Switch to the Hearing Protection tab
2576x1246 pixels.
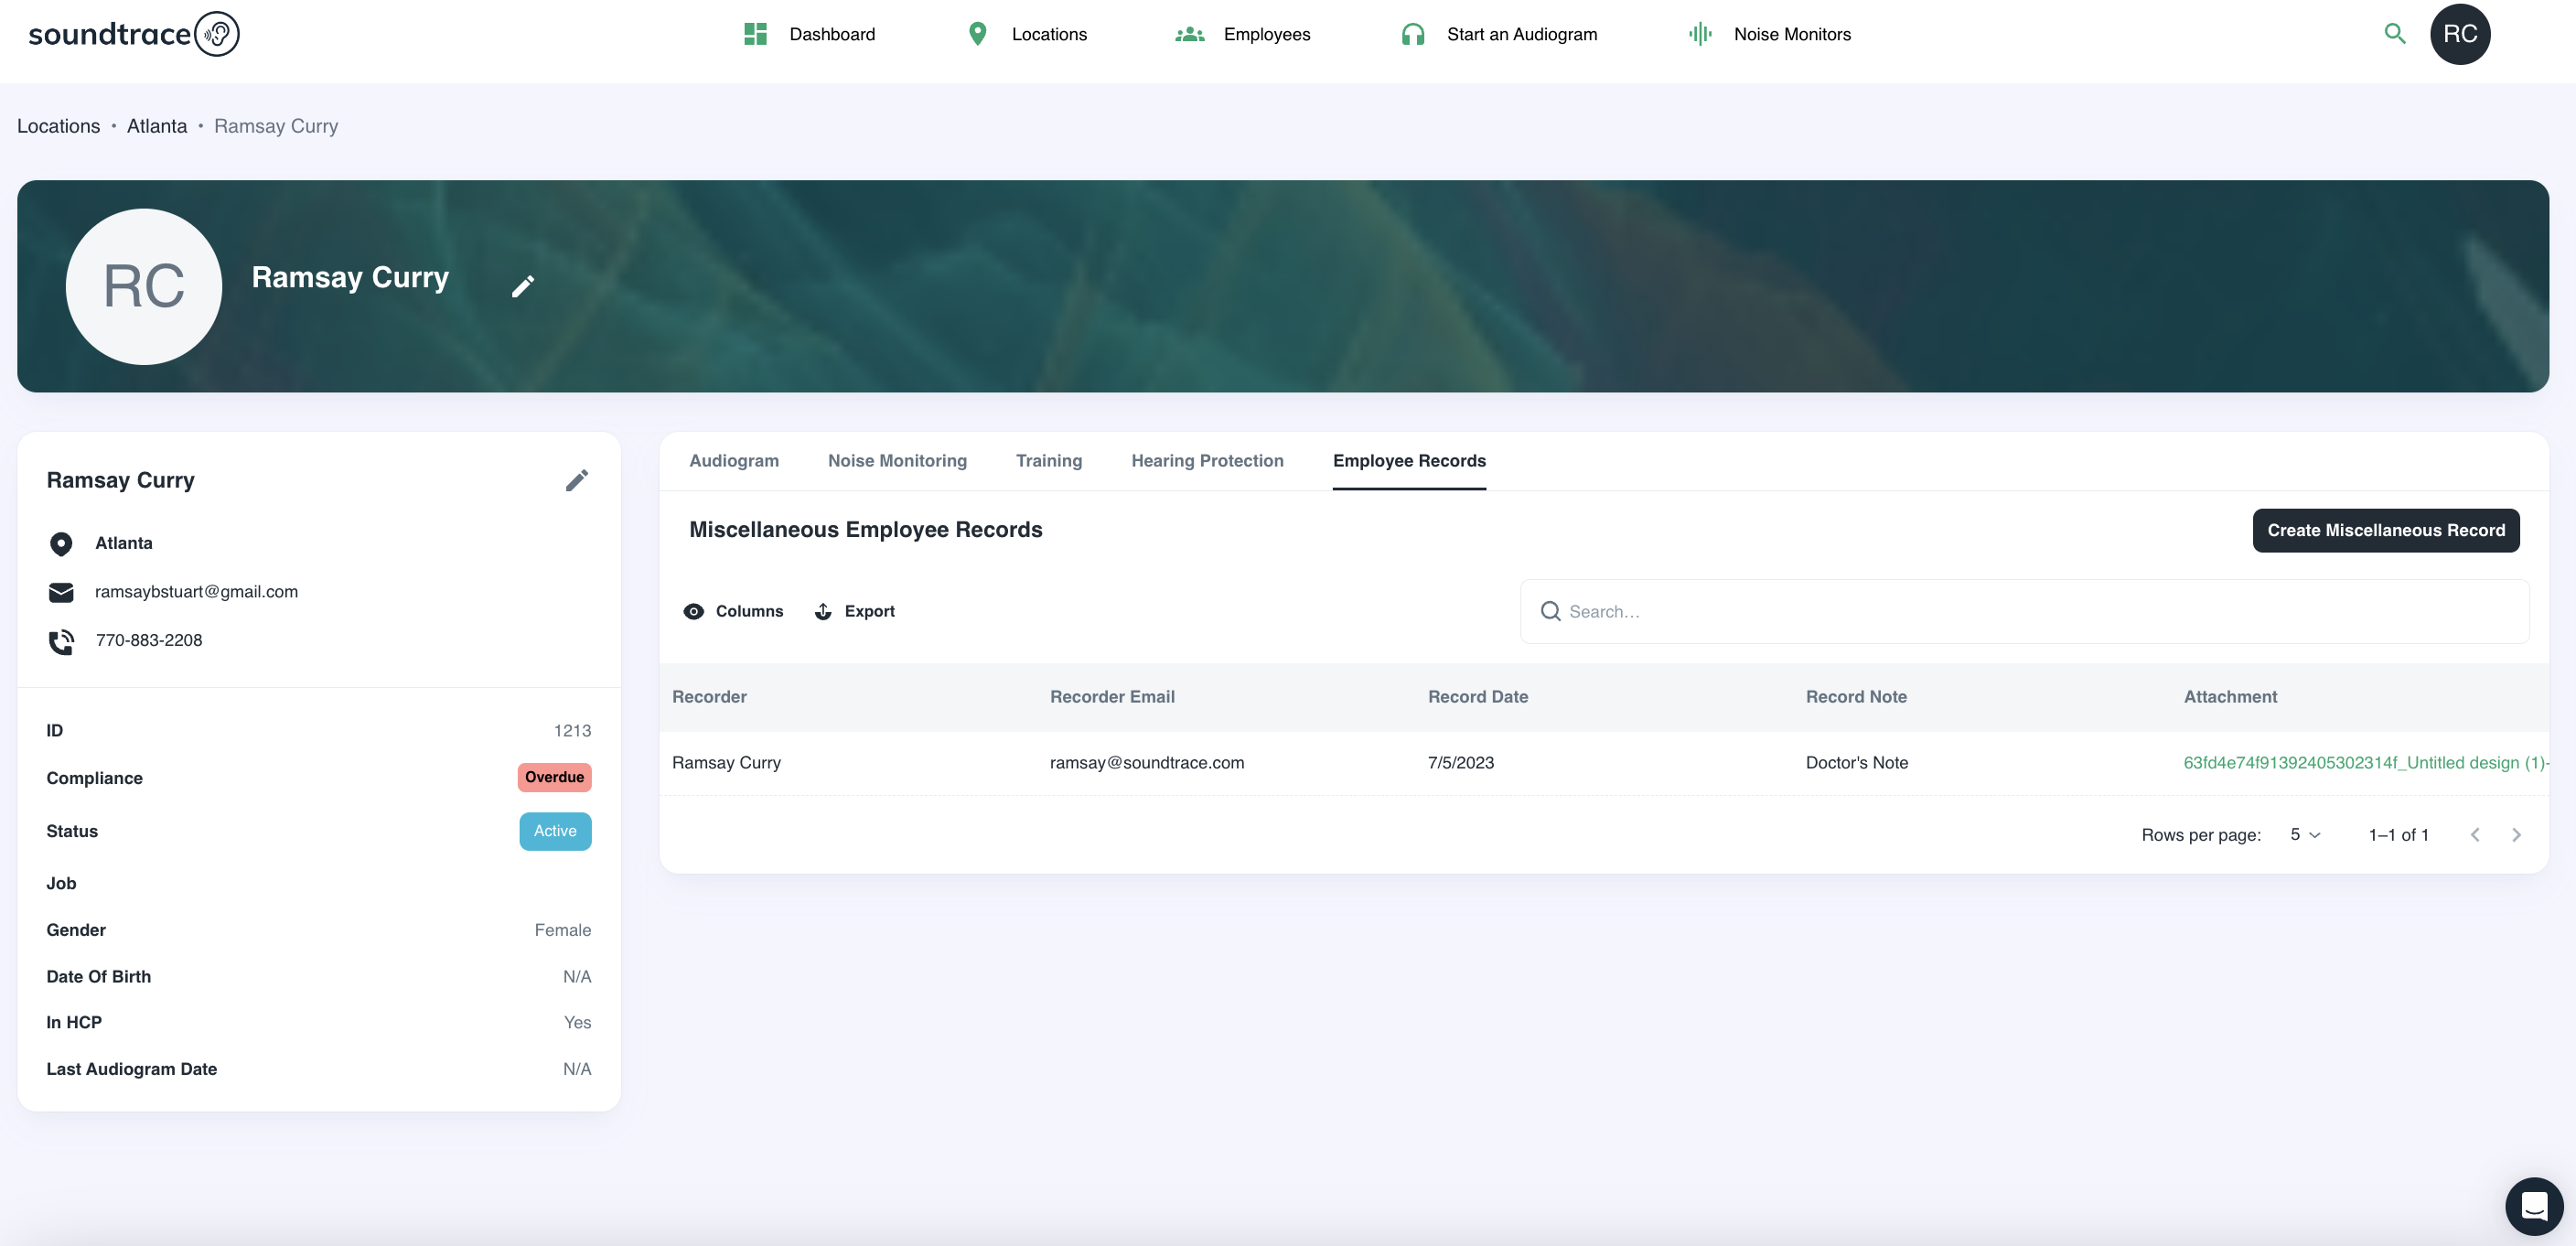(x=1207, y=460)
